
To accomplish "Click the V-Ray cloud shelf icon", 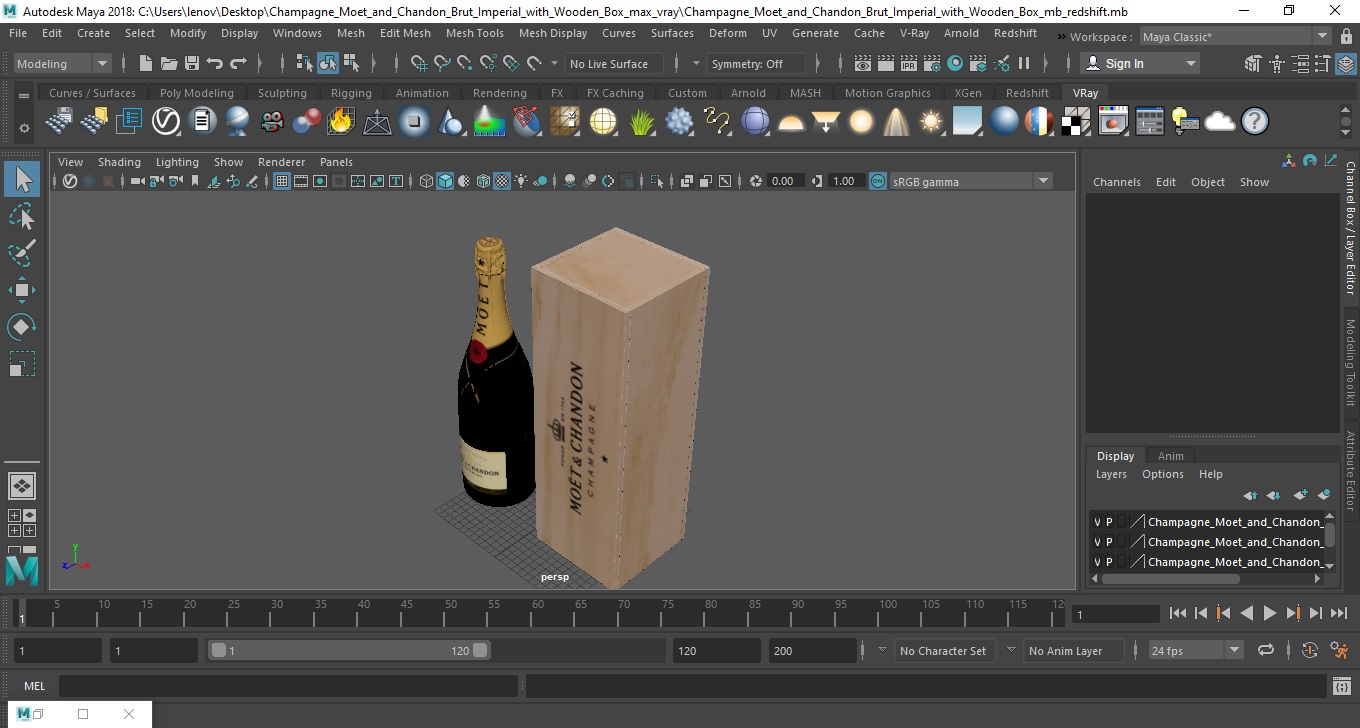I will coord(1220,122).
